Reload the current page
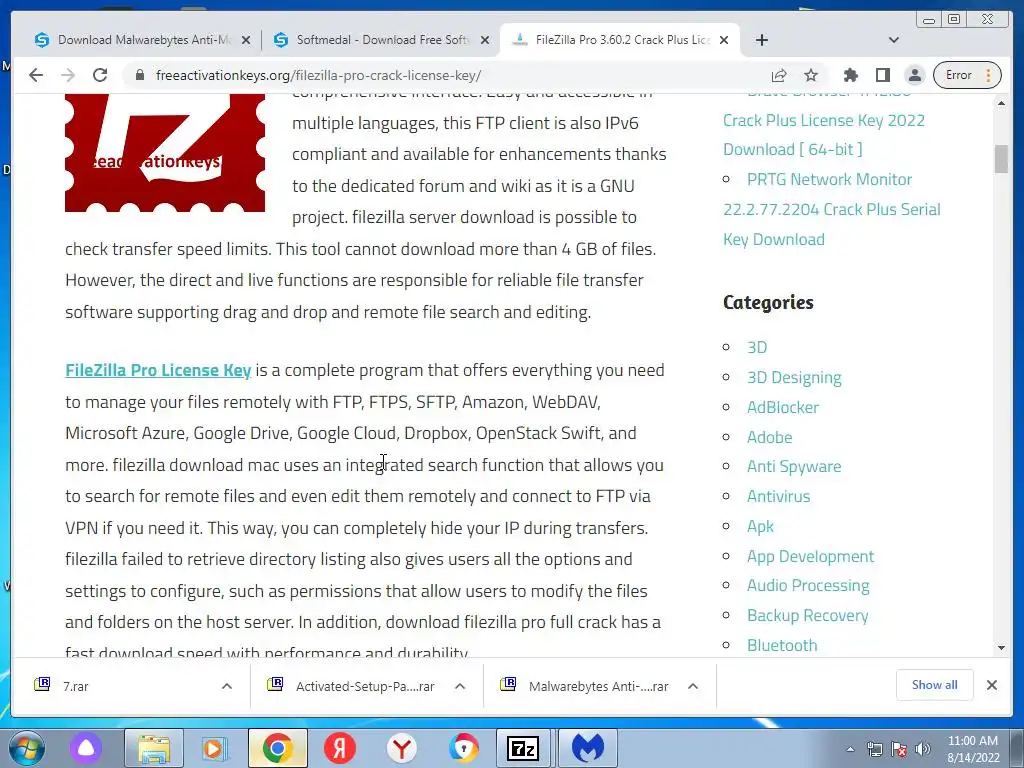The width and height of the screenshot is (1024, 768). (99, 75)
